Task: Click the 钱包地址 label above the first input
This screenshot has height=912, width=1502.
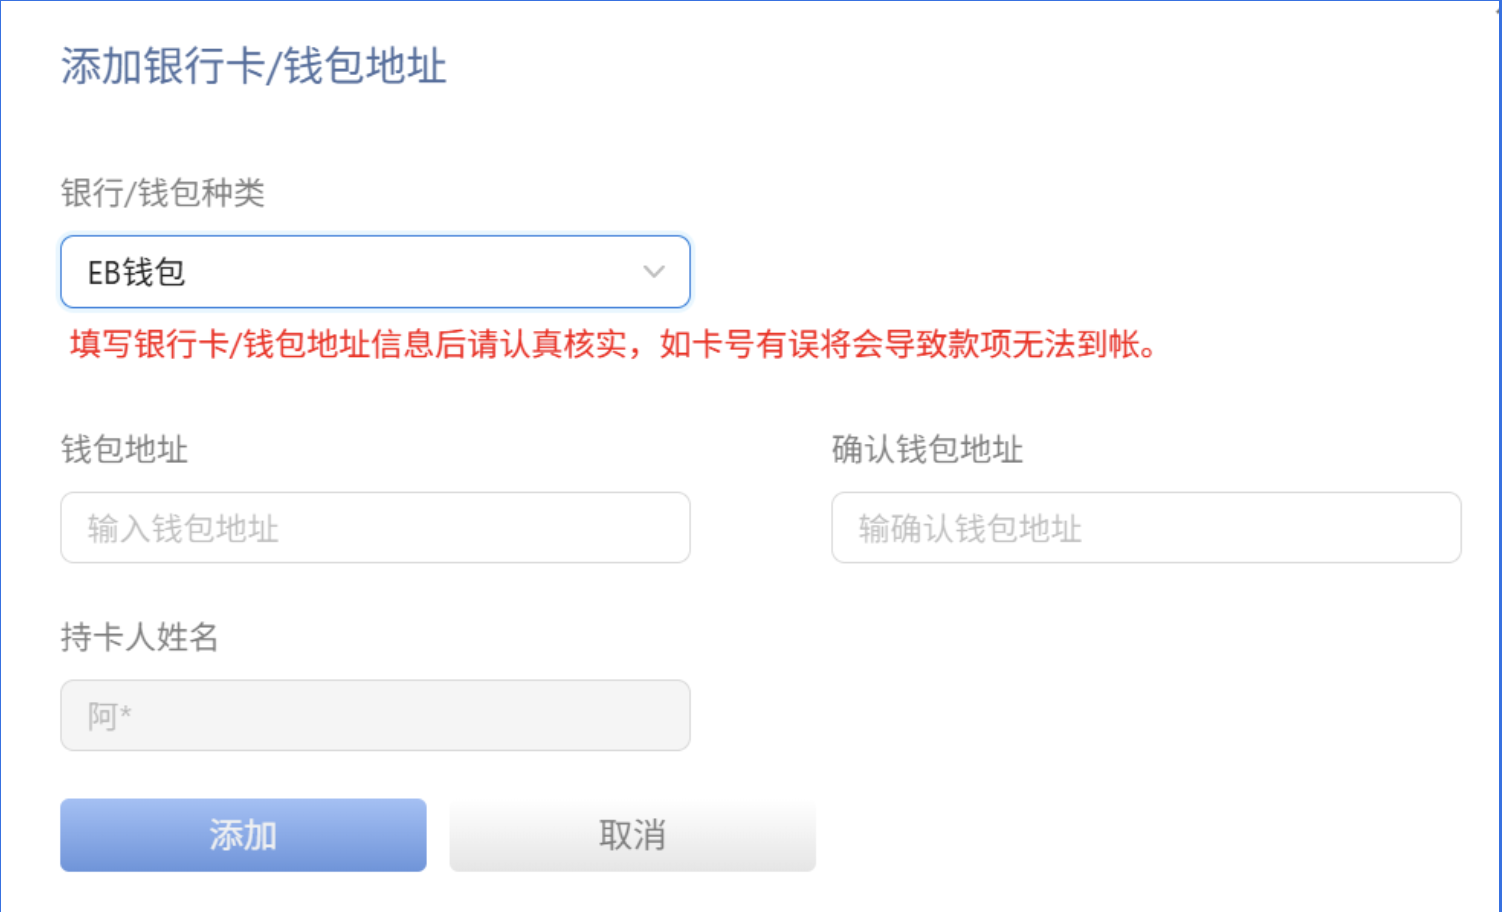Action: 125,449
